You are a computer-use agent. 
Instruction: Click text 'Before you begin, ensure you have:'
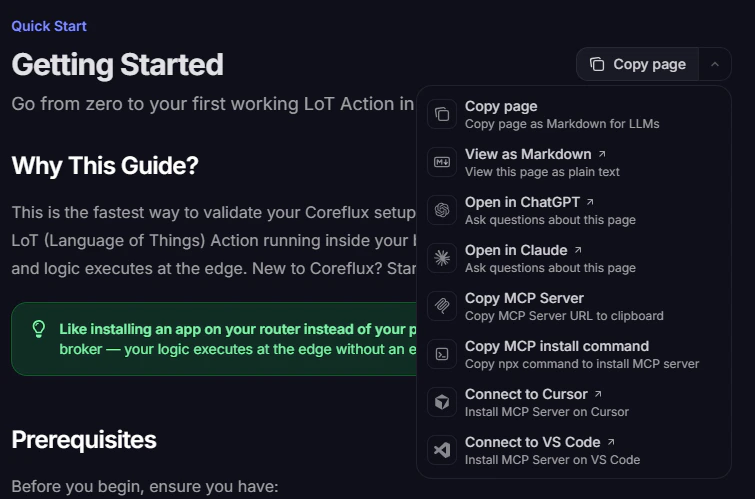pos(145,486)
